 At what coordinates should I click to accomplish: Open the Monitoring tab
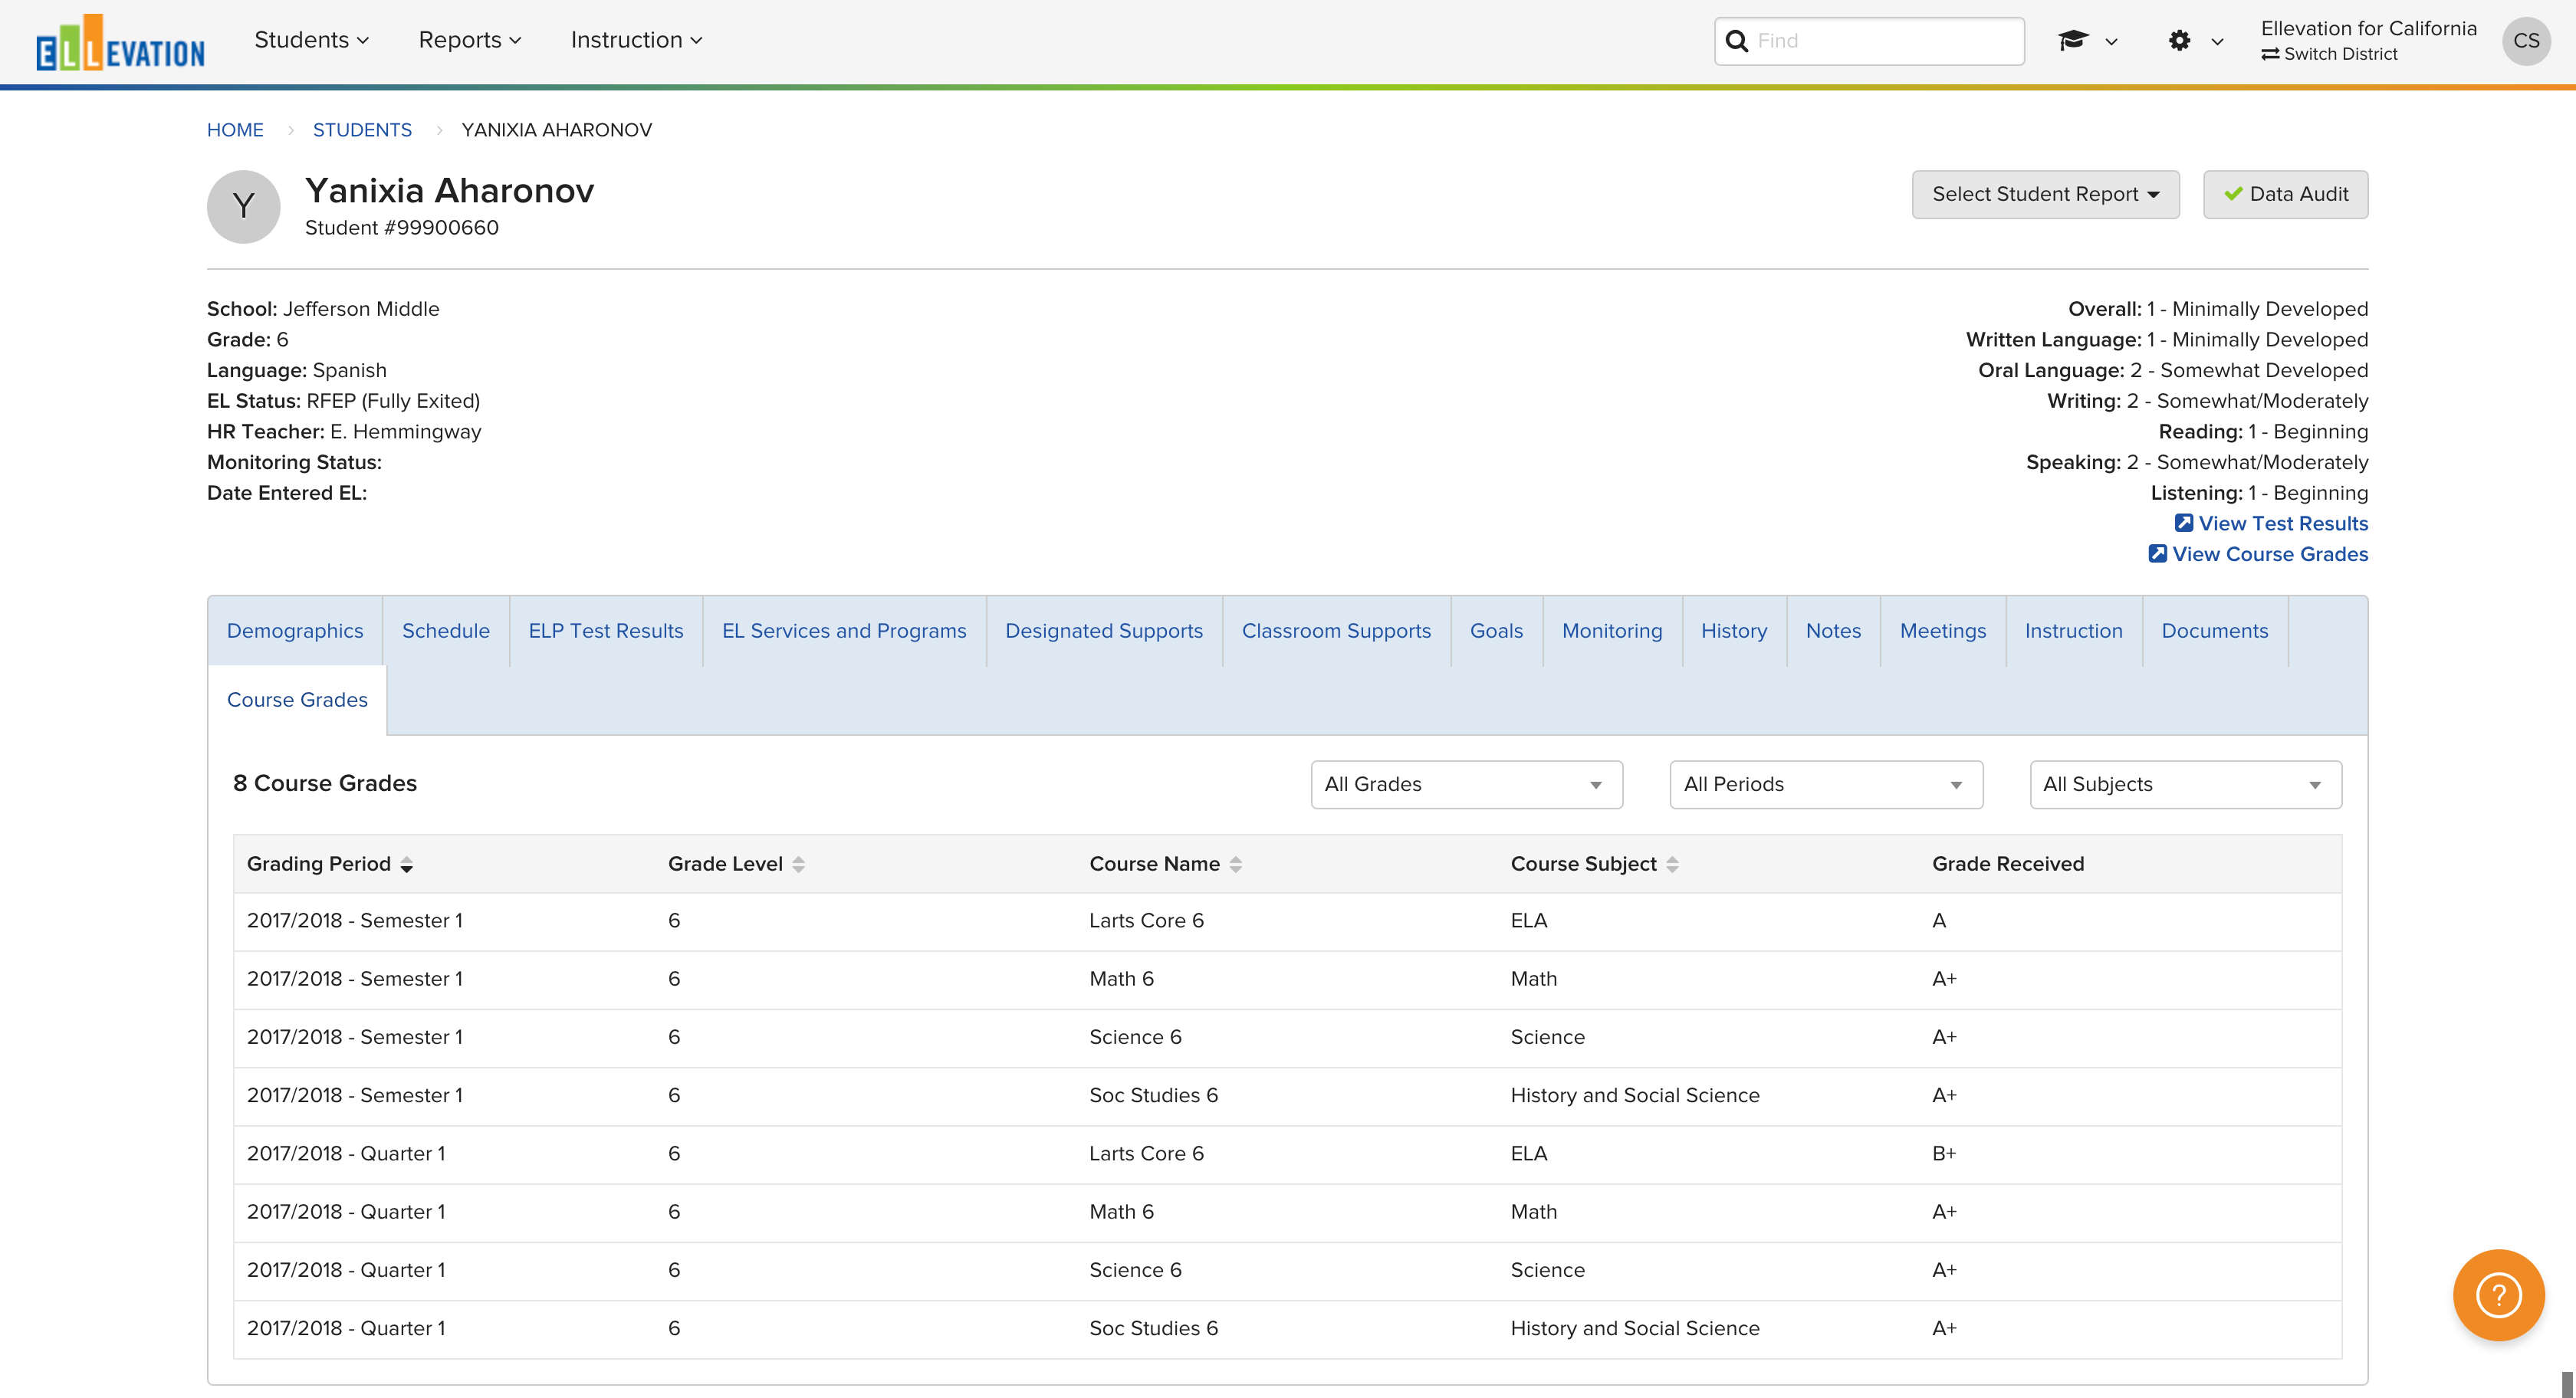point(1612,631)
